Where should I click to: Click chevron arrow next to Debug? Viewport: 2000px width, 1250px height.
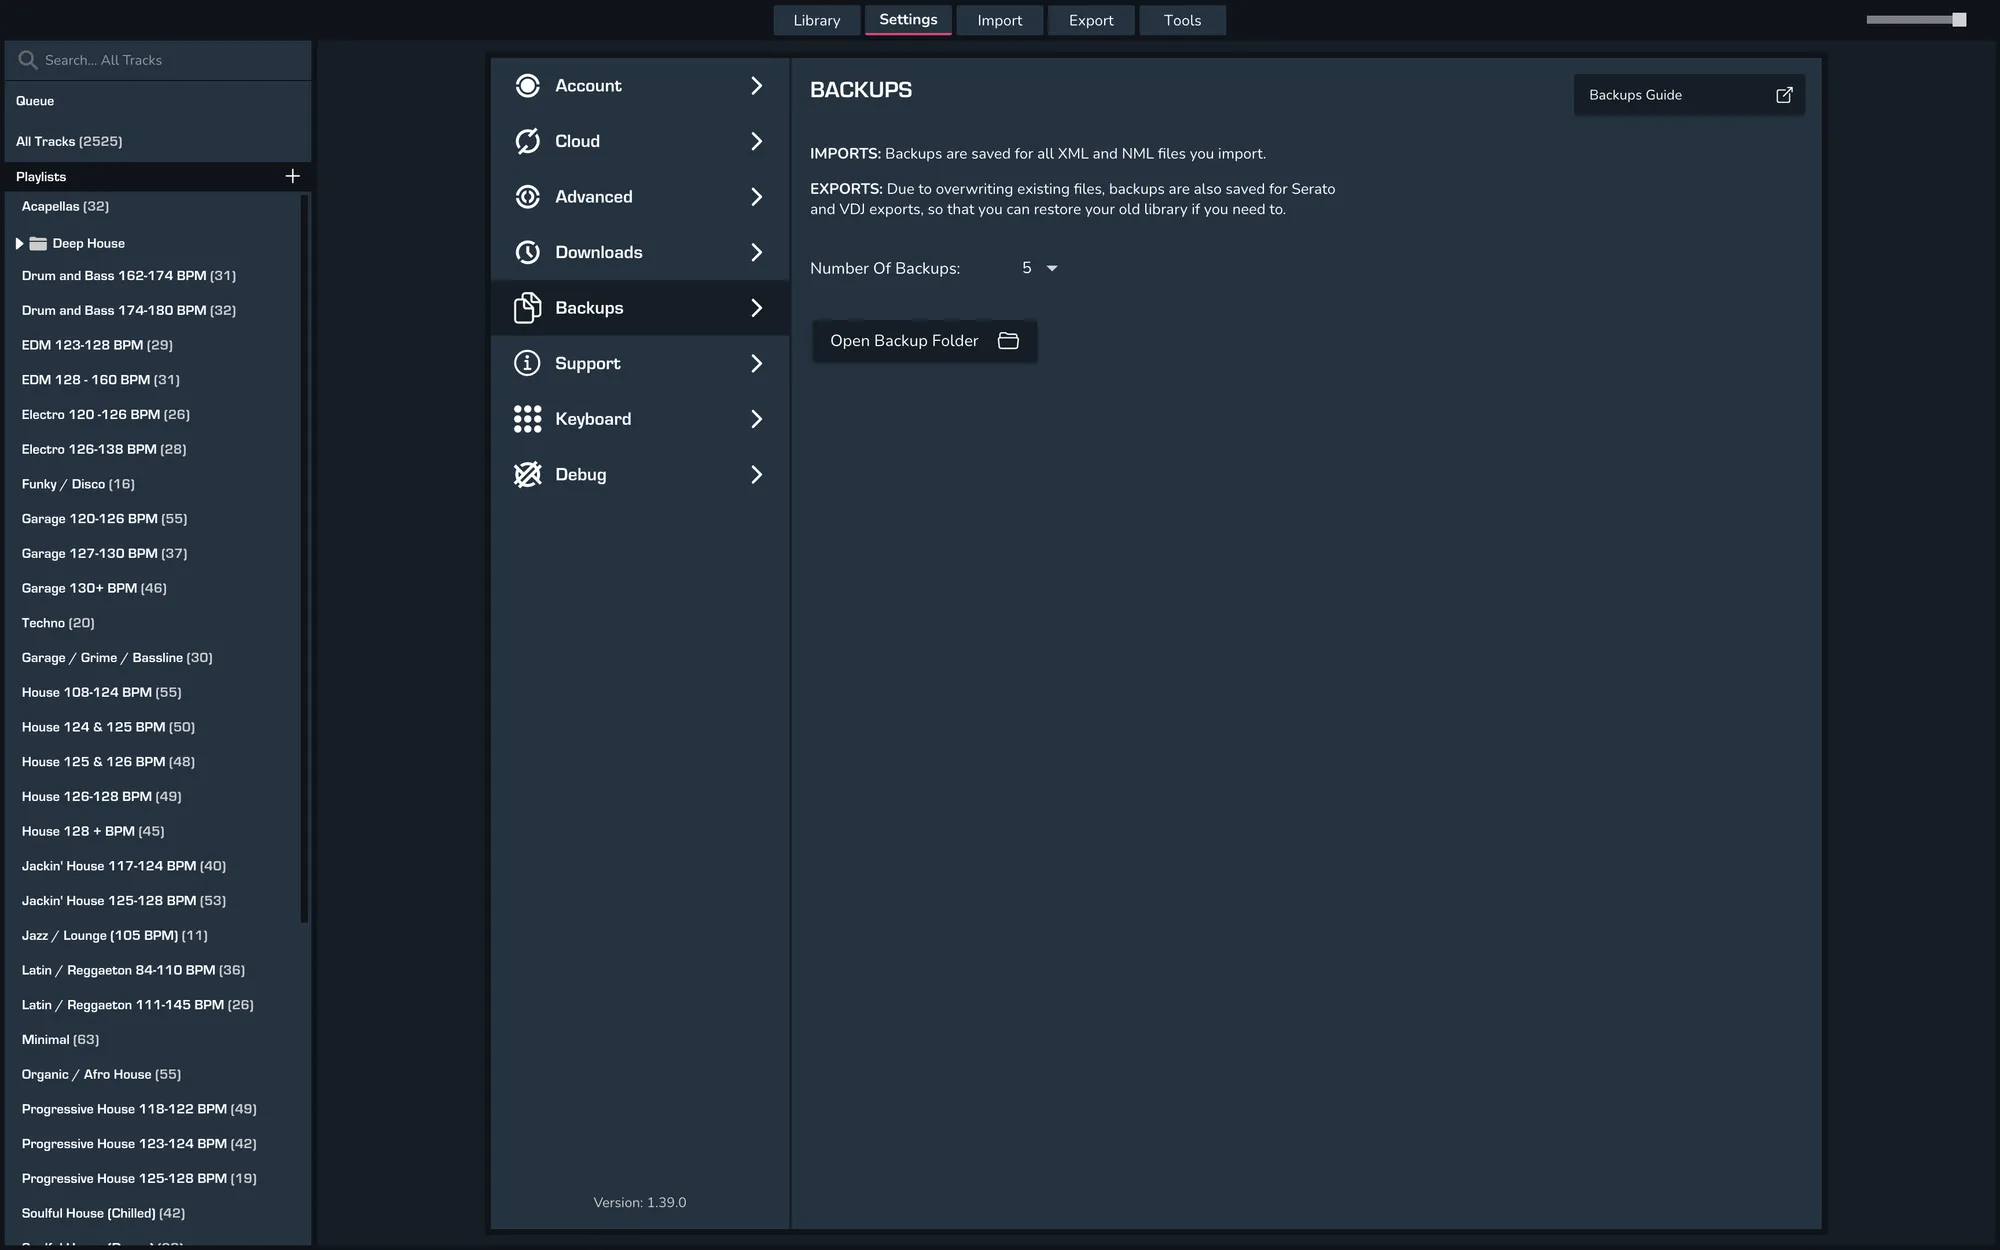756,474
